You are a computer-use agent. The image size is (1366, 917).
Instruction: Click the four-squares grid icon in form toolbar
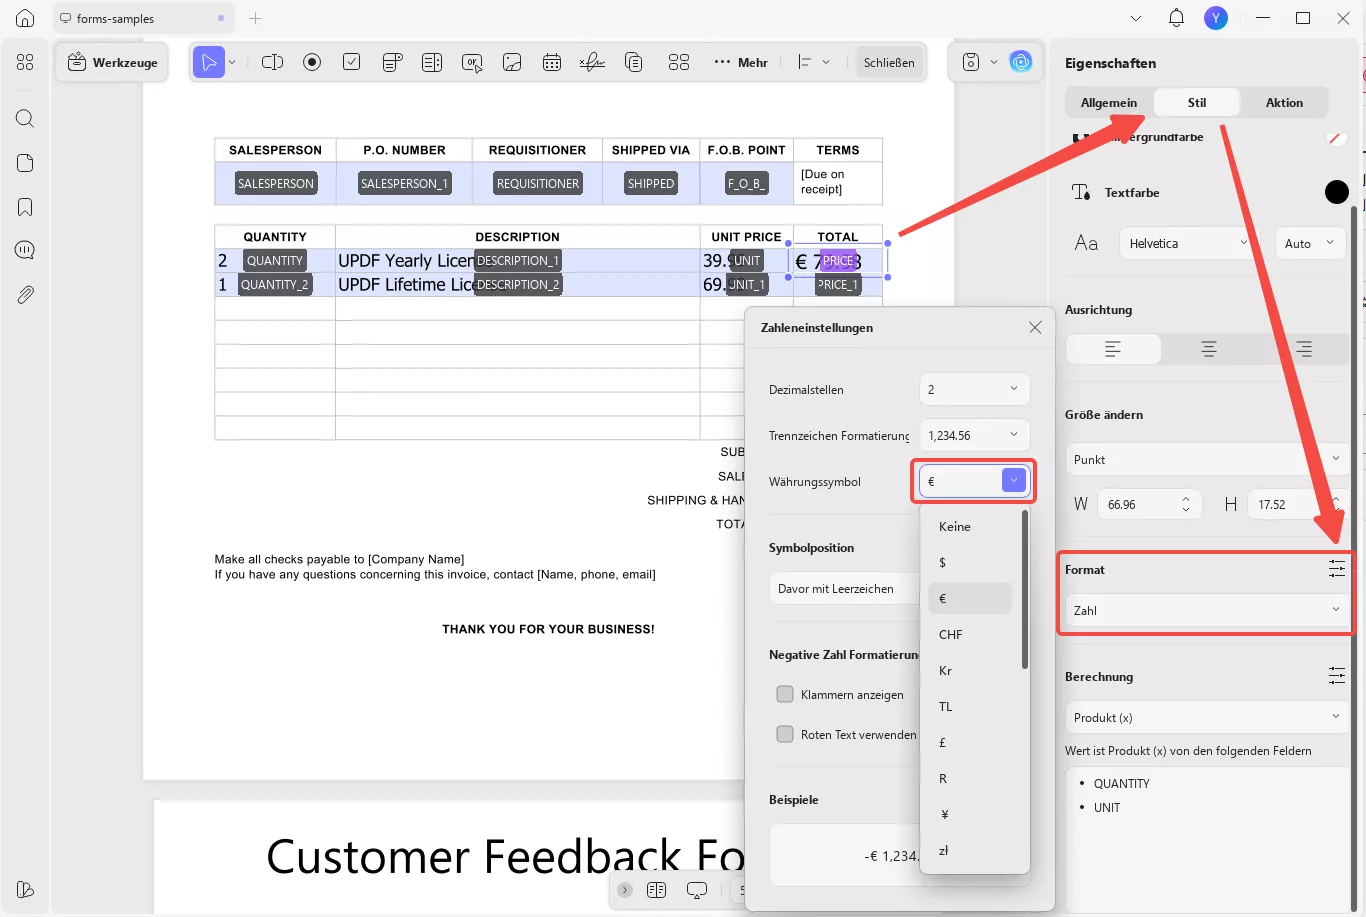(x=679, y=62)
